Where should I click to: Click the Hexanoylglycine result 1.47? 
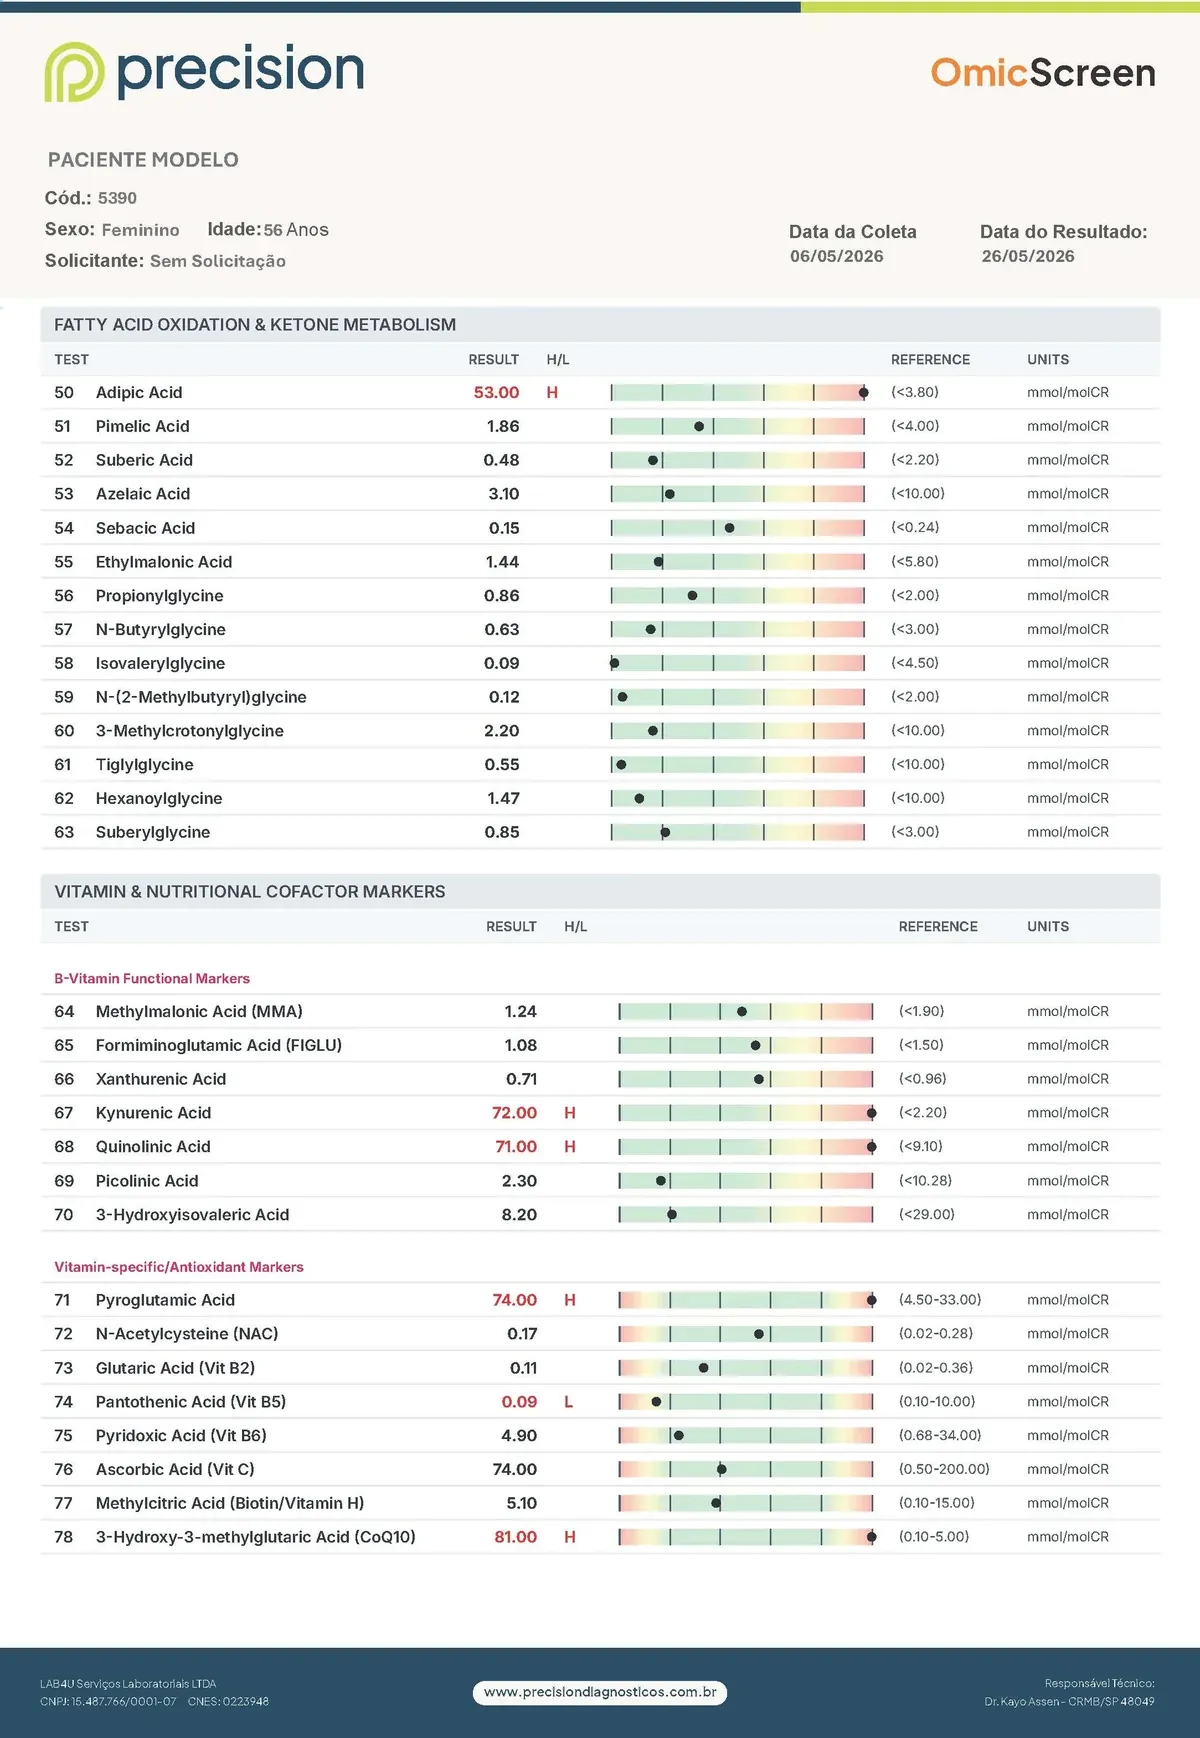tap(503, 798)
